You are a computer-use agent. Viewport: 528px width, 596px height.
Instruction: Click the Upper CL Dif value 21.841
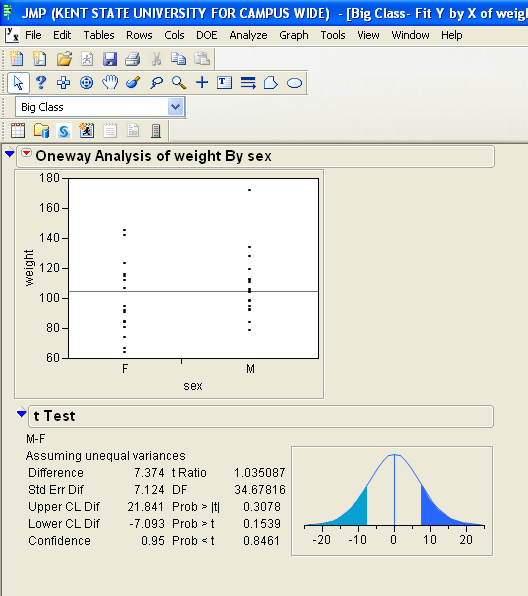click(x=146, y=507)
